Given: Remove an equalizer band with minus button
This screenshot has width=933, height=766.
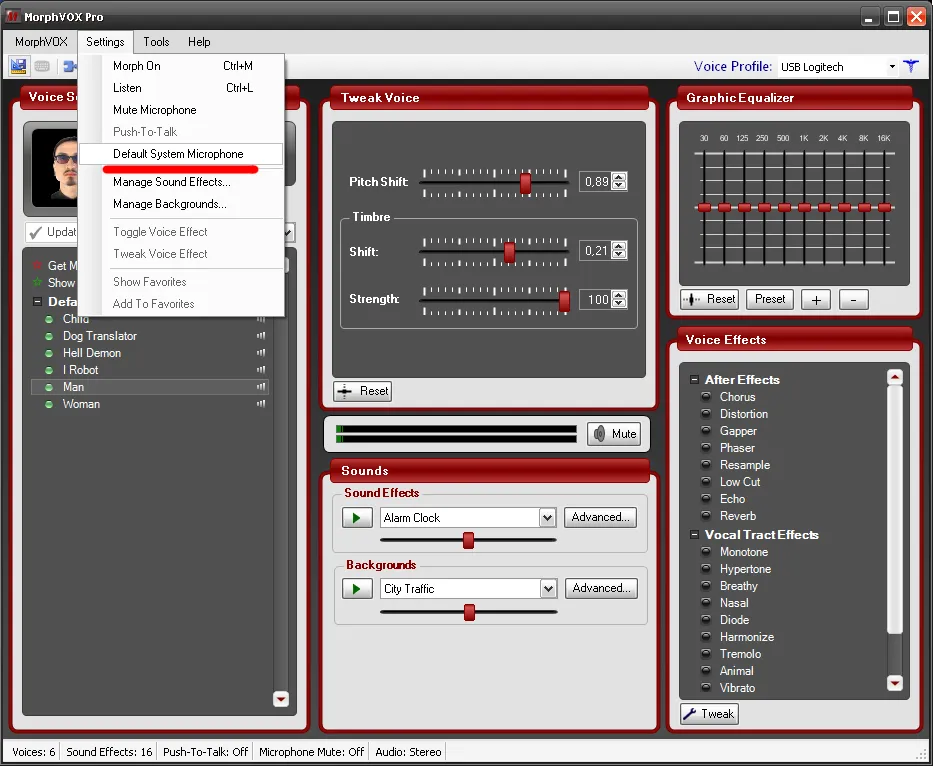Looking at the screenshot, I should click(x=853, y=300).
